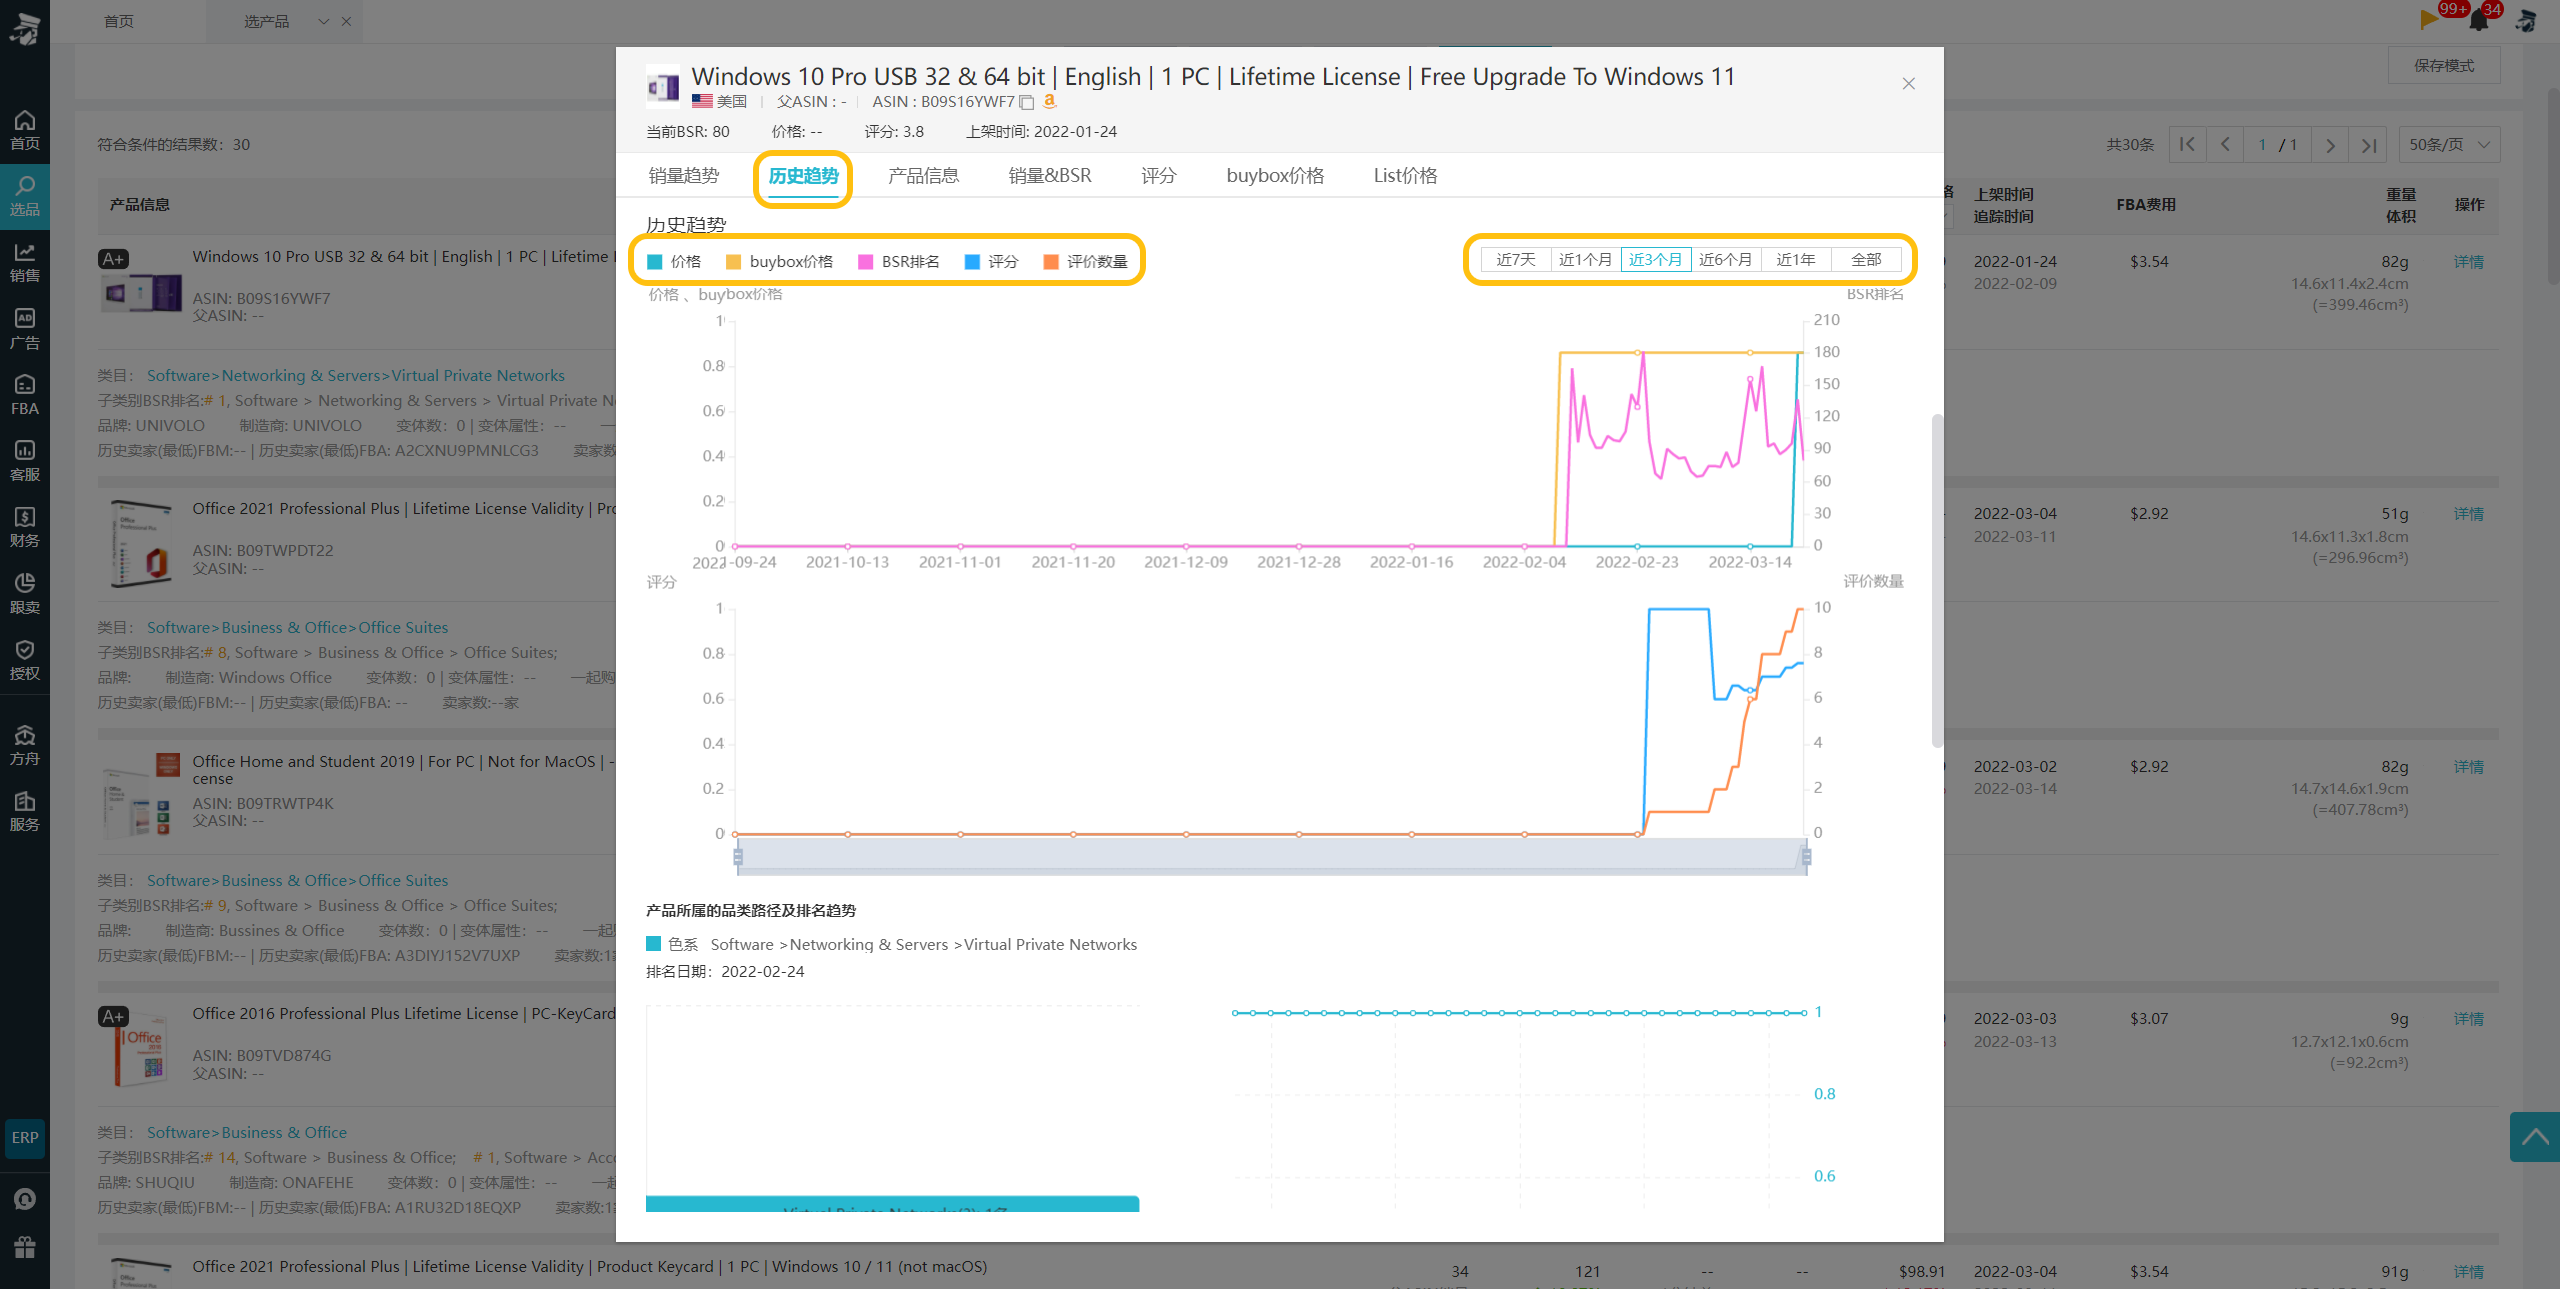Image resolution: width=2560 pixels, height=1289 pixels.
Task: Open the 广告 advertising sidebar icon
Action: (24, 329)
